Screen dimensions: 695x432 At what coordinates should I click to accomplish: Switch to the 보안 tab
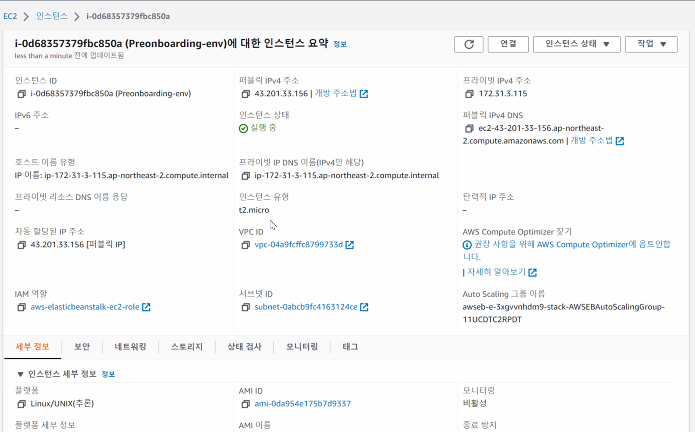click(x=82, y=347)
